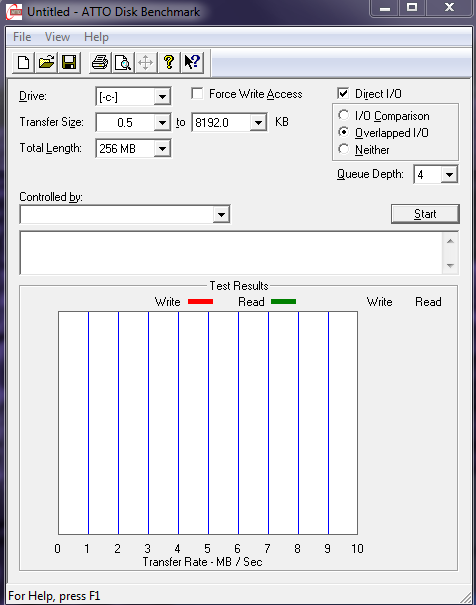Print results with the printer icon
The image size is (476, 605).
(100, 62)
